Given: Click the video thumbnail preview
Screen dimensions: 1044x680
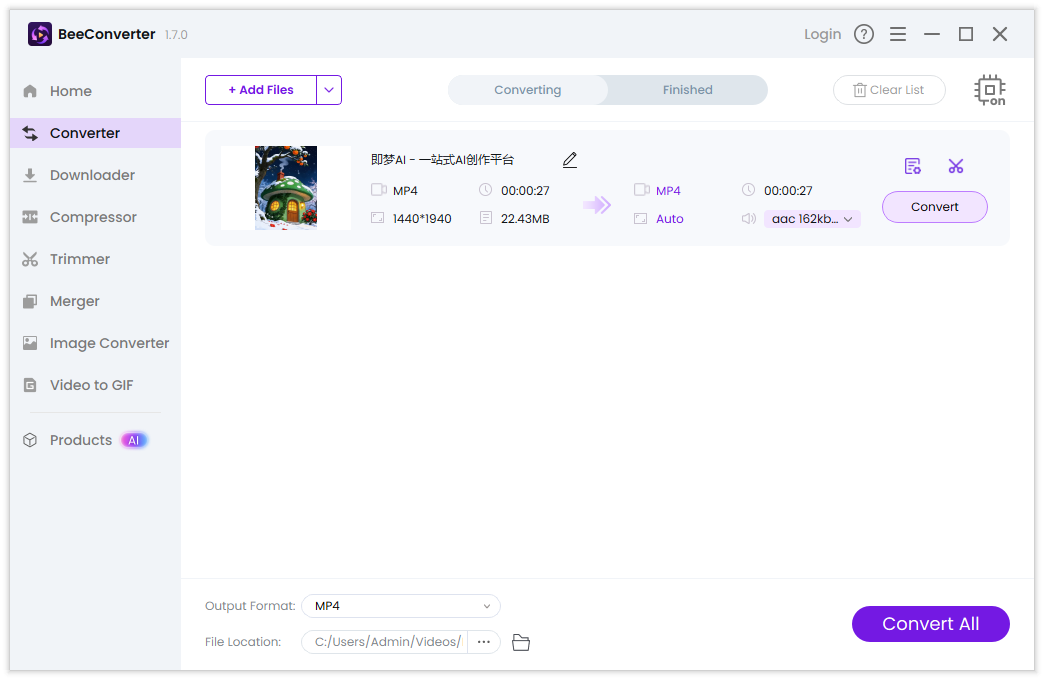Looking at the screenshot, I should pos(284,188).
